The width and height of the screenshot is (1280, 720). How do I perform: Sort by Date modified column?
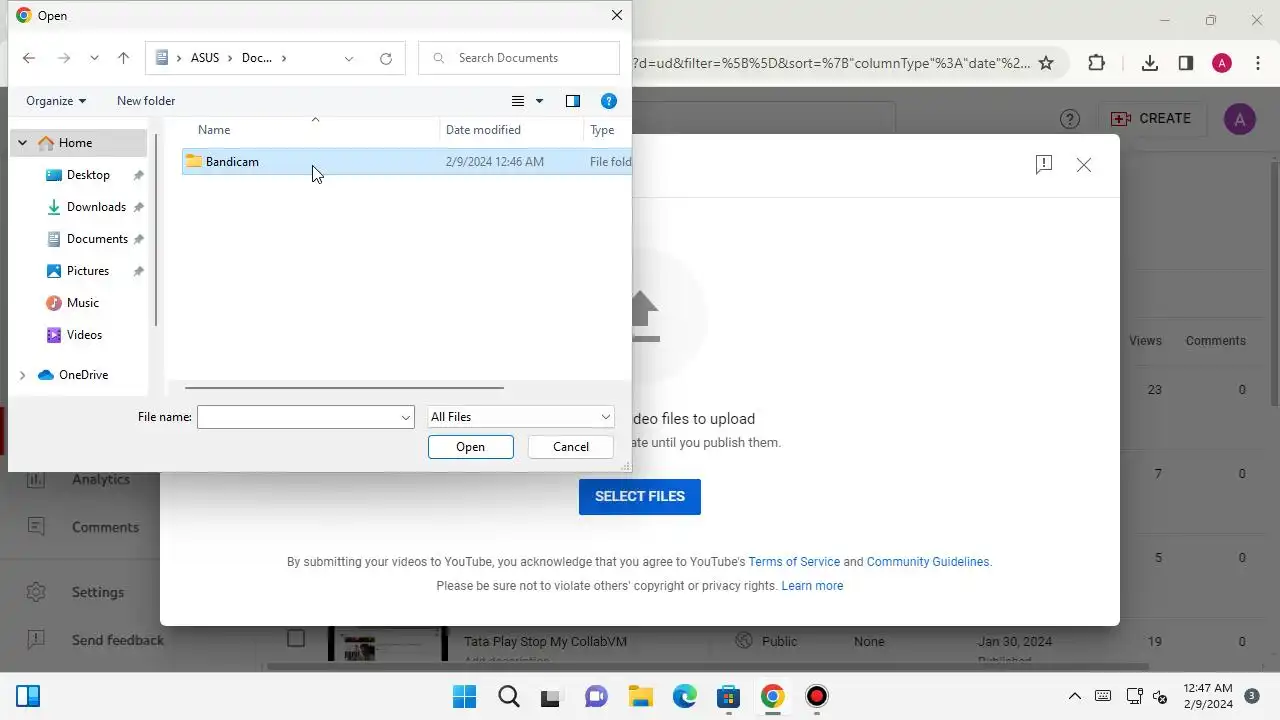(x=483, y=130)
